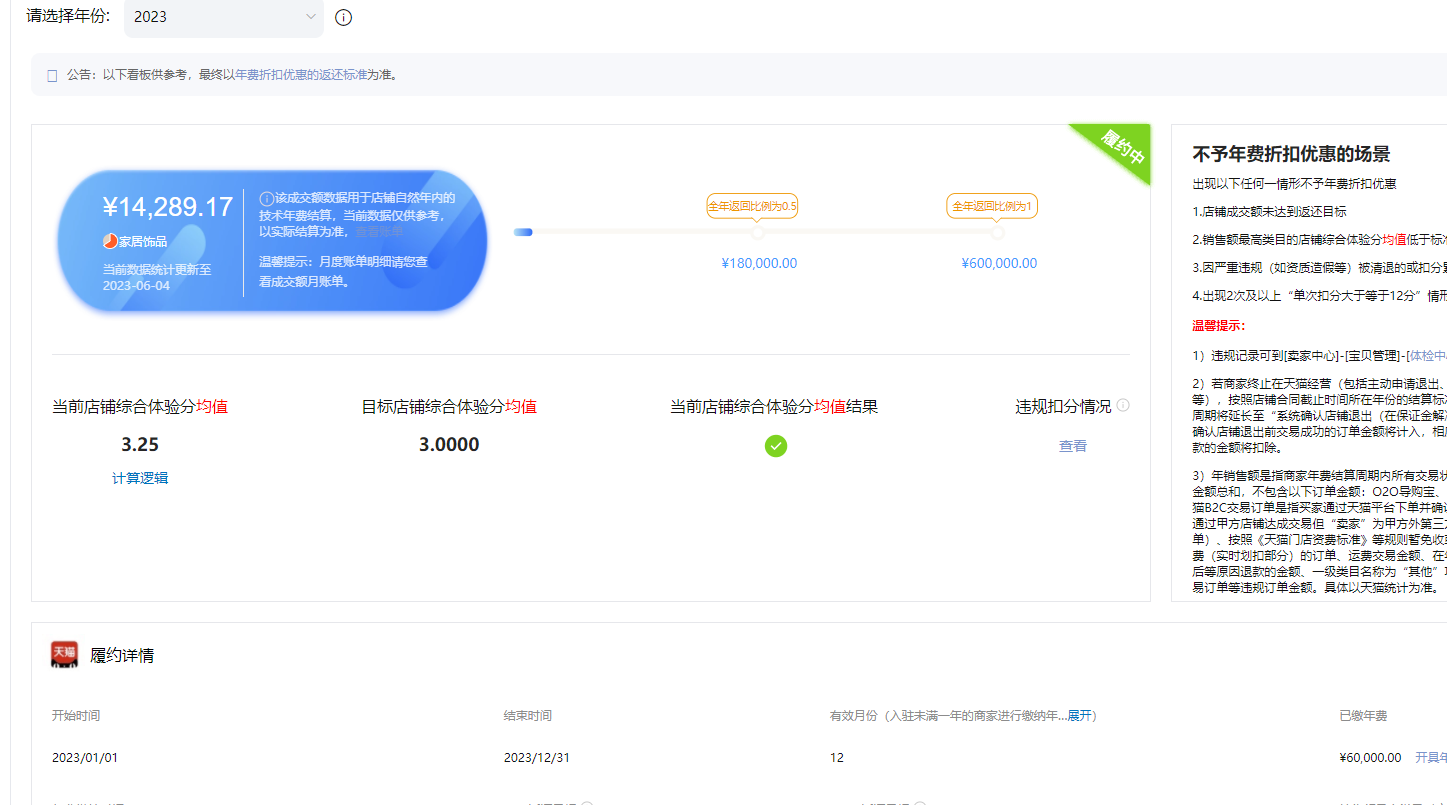This screenshot has height=805, width=1447.
Task: Click the 当前数据统计更新至 2023-06-04 text
Action: coord(157,277)
